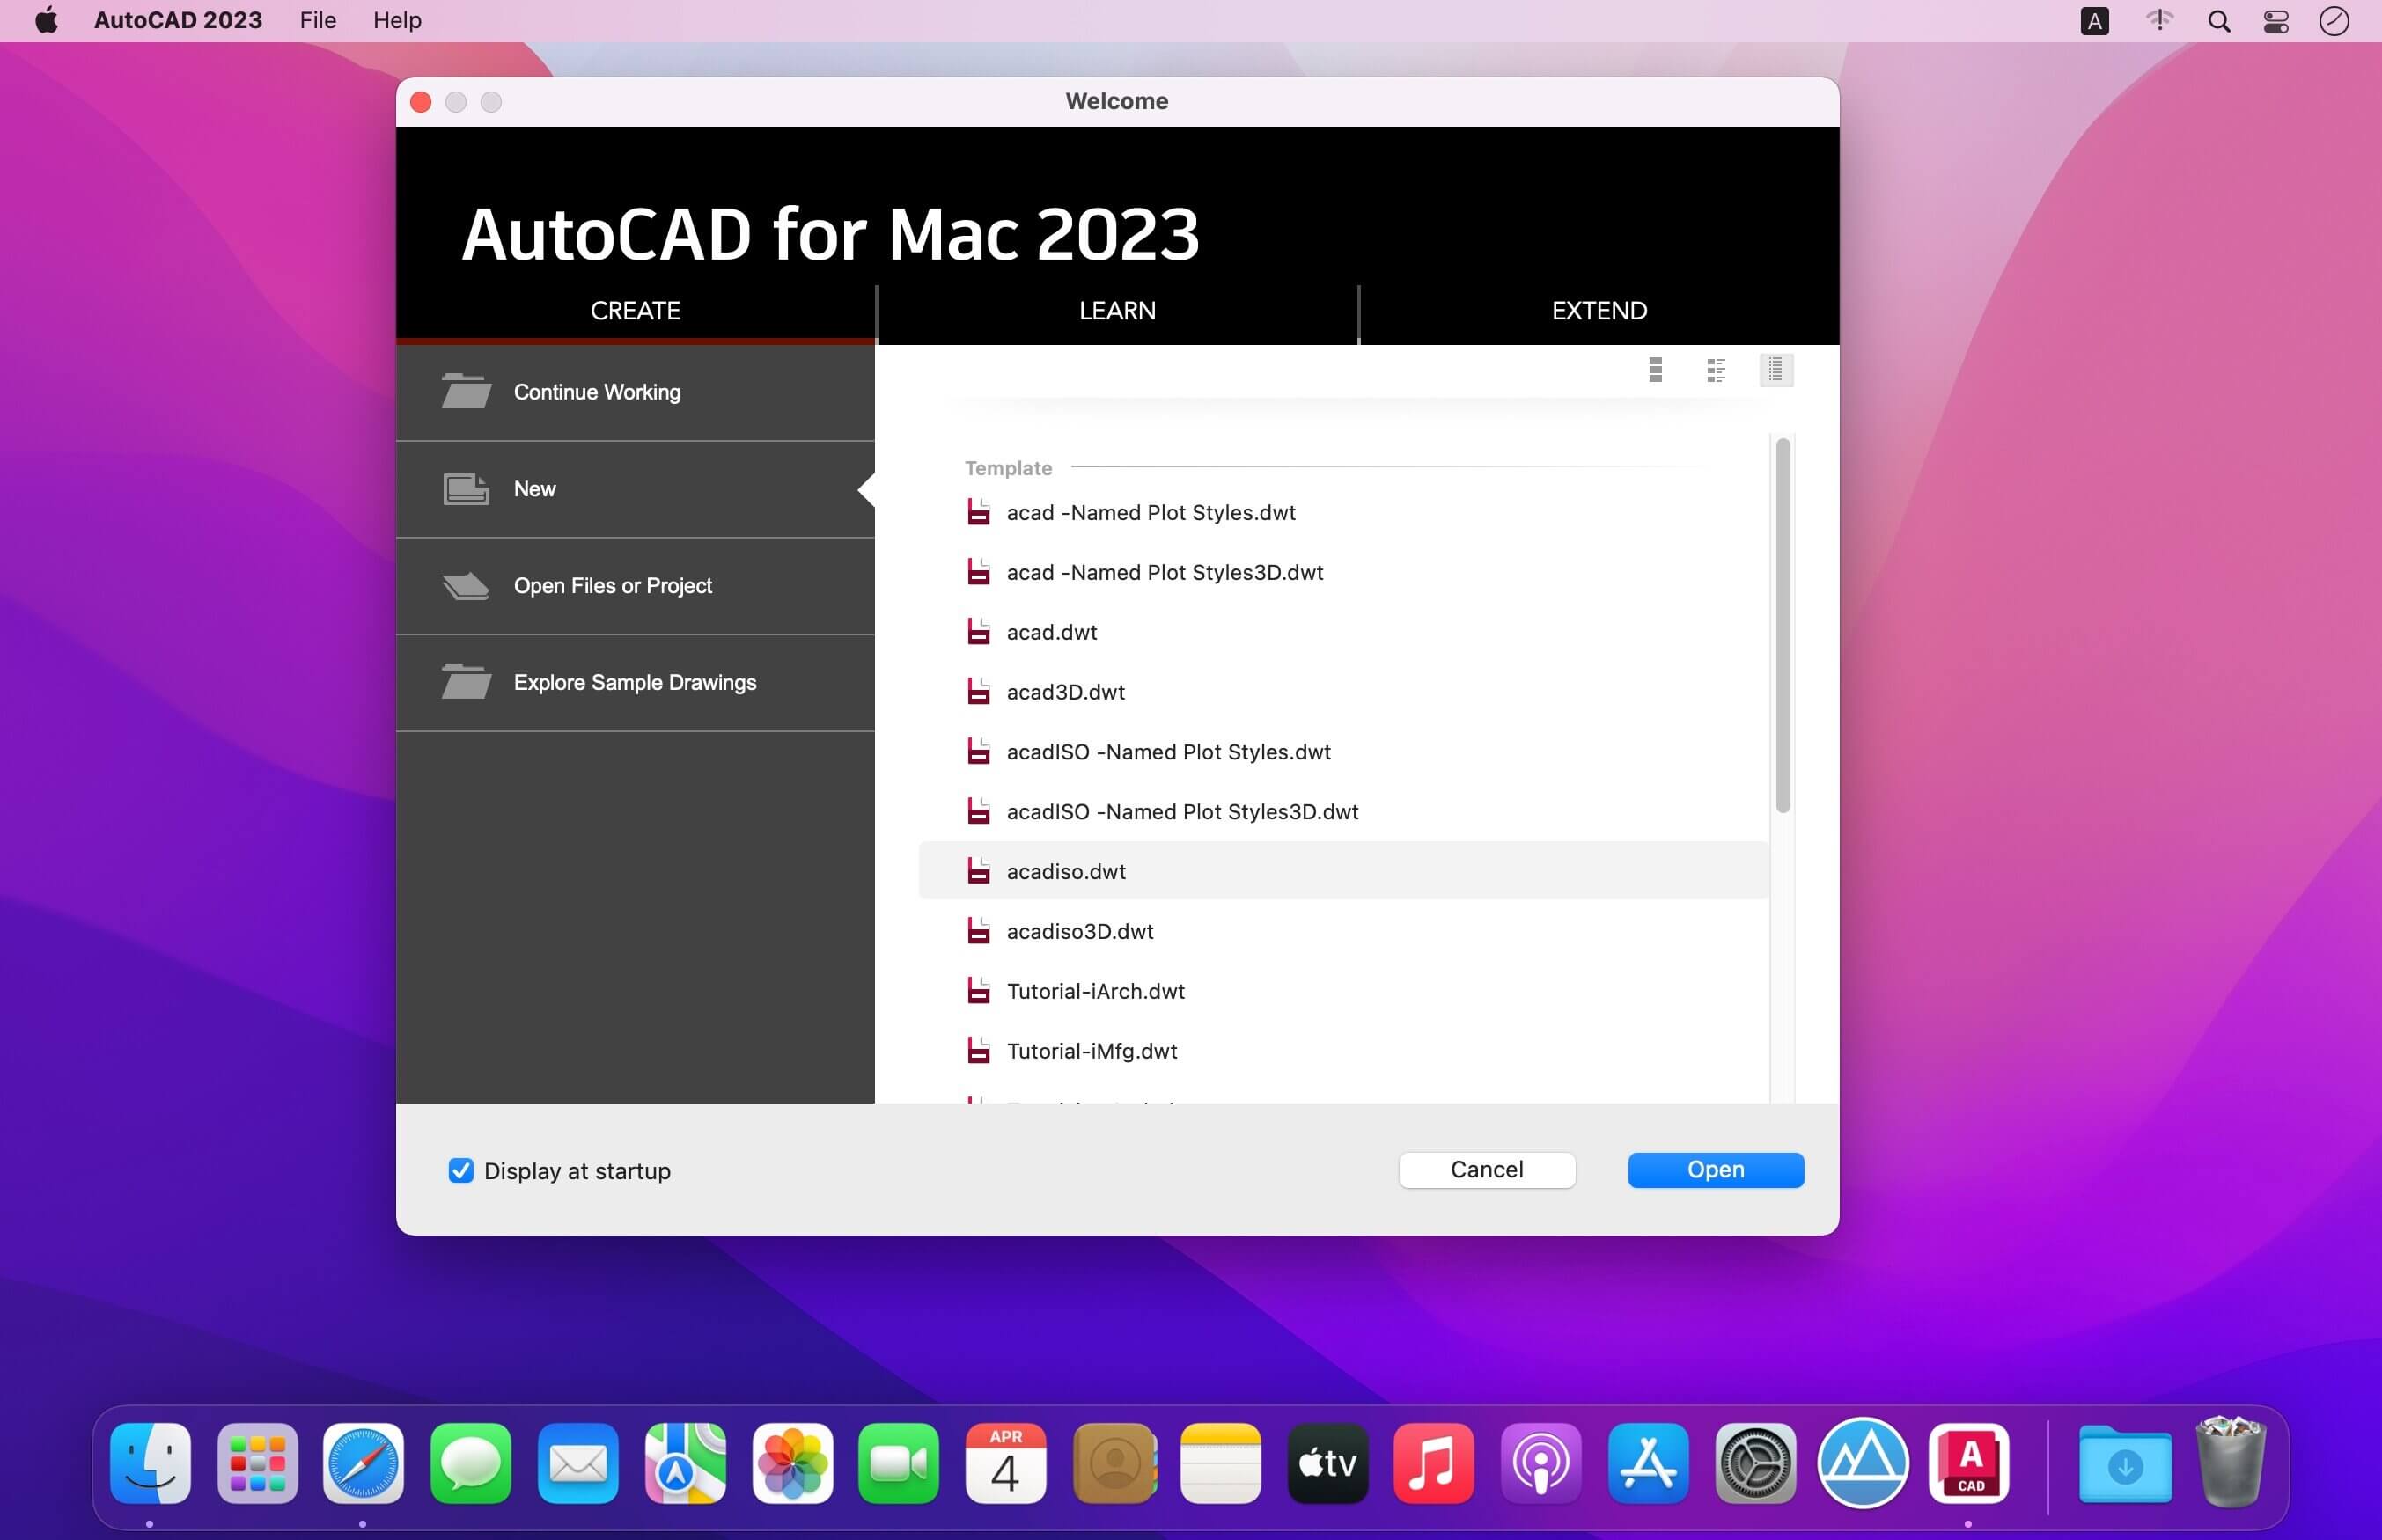Click AutoCAD icon in macOS Dock

coord(1969,1462)
